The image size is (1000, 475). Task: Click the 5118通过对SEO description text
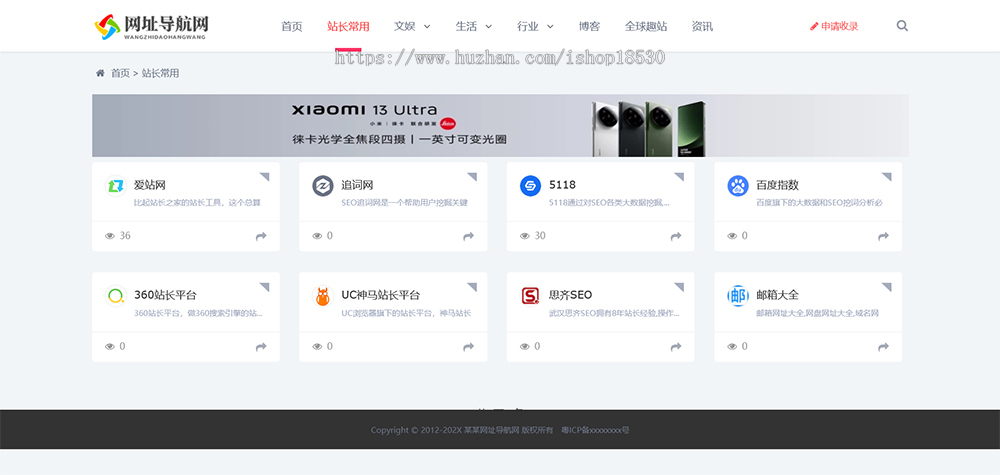610,203
